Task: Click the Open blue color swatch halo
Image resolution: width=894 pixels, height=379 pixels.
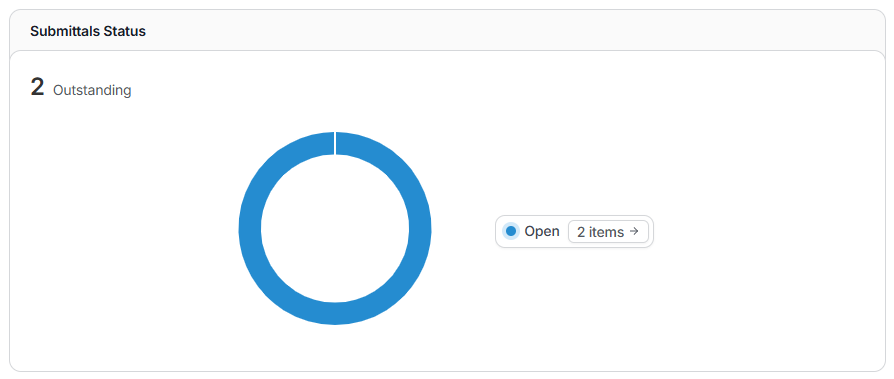Action: click(511, 231)
